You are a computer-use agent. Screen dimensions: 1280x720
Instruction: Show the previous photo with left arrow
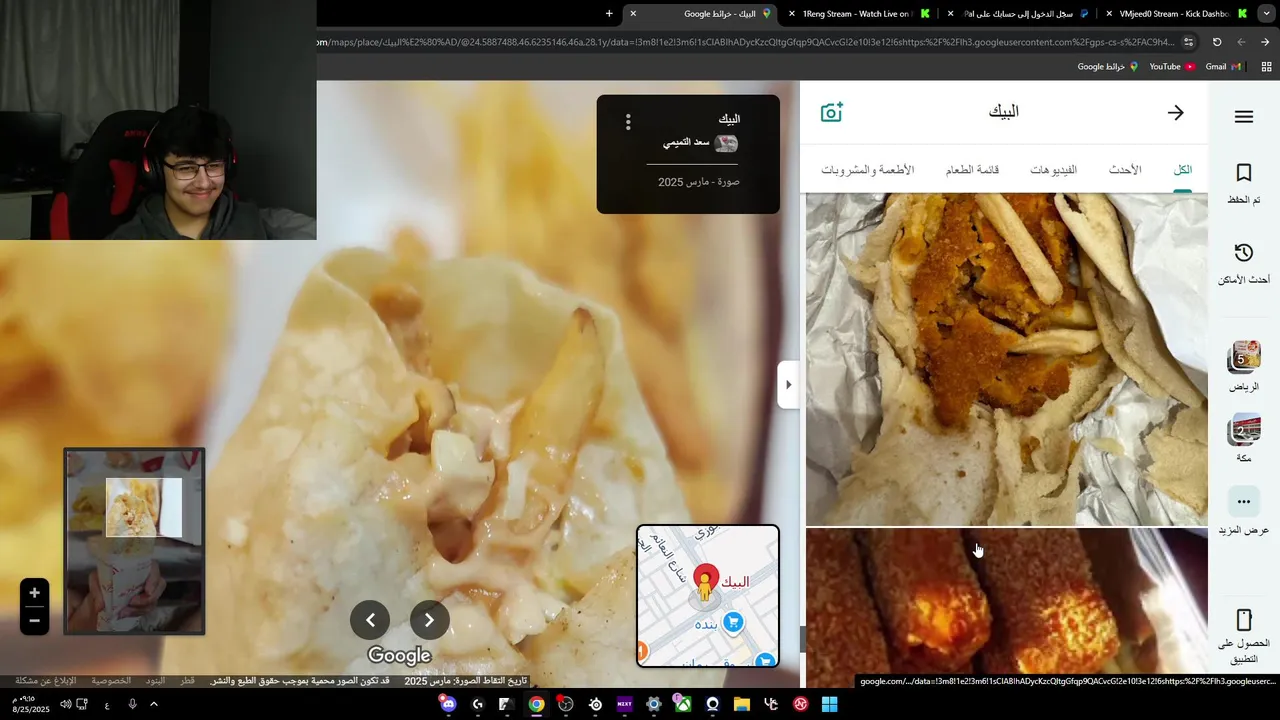[x=370, y=620]
